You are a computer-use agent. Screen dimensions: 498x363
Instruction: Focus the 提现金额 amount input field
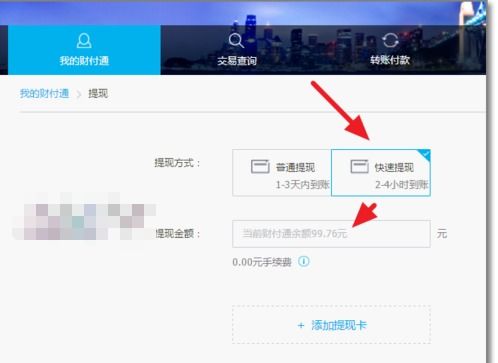click(x=331, y=234)
